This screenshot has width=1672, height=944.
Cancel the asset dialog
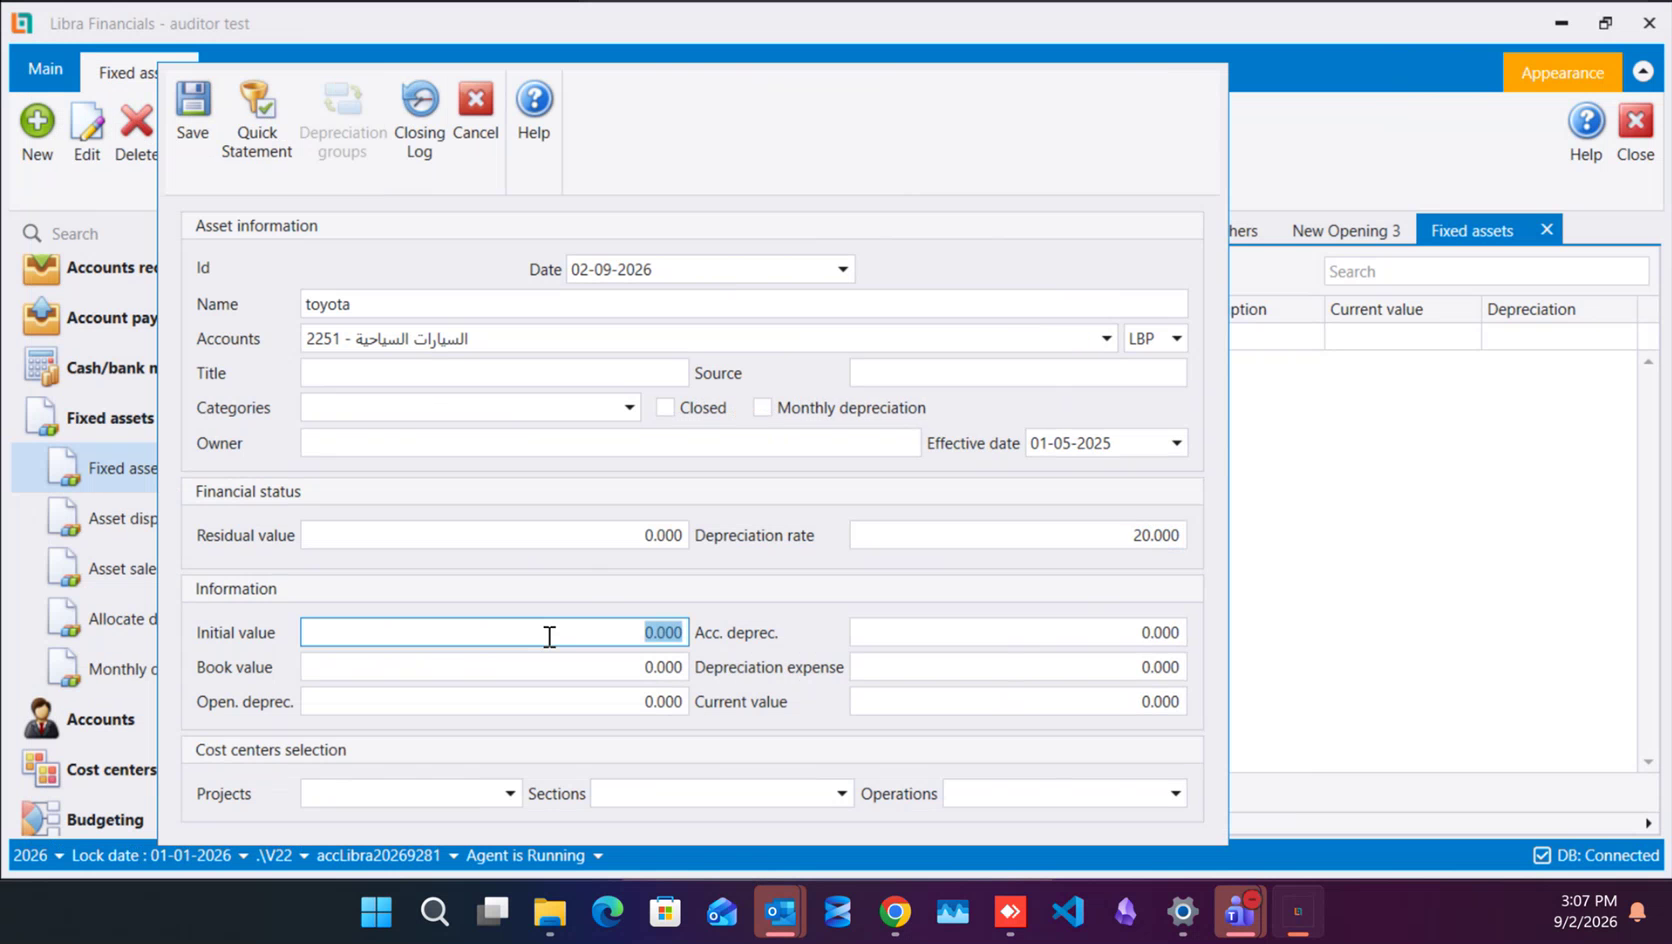click(475, 111)
